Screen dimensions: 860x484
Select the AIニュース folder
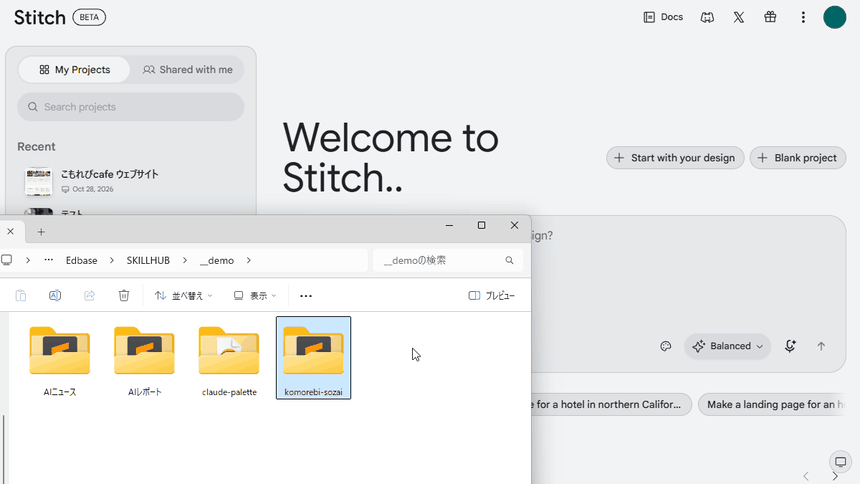60,359
